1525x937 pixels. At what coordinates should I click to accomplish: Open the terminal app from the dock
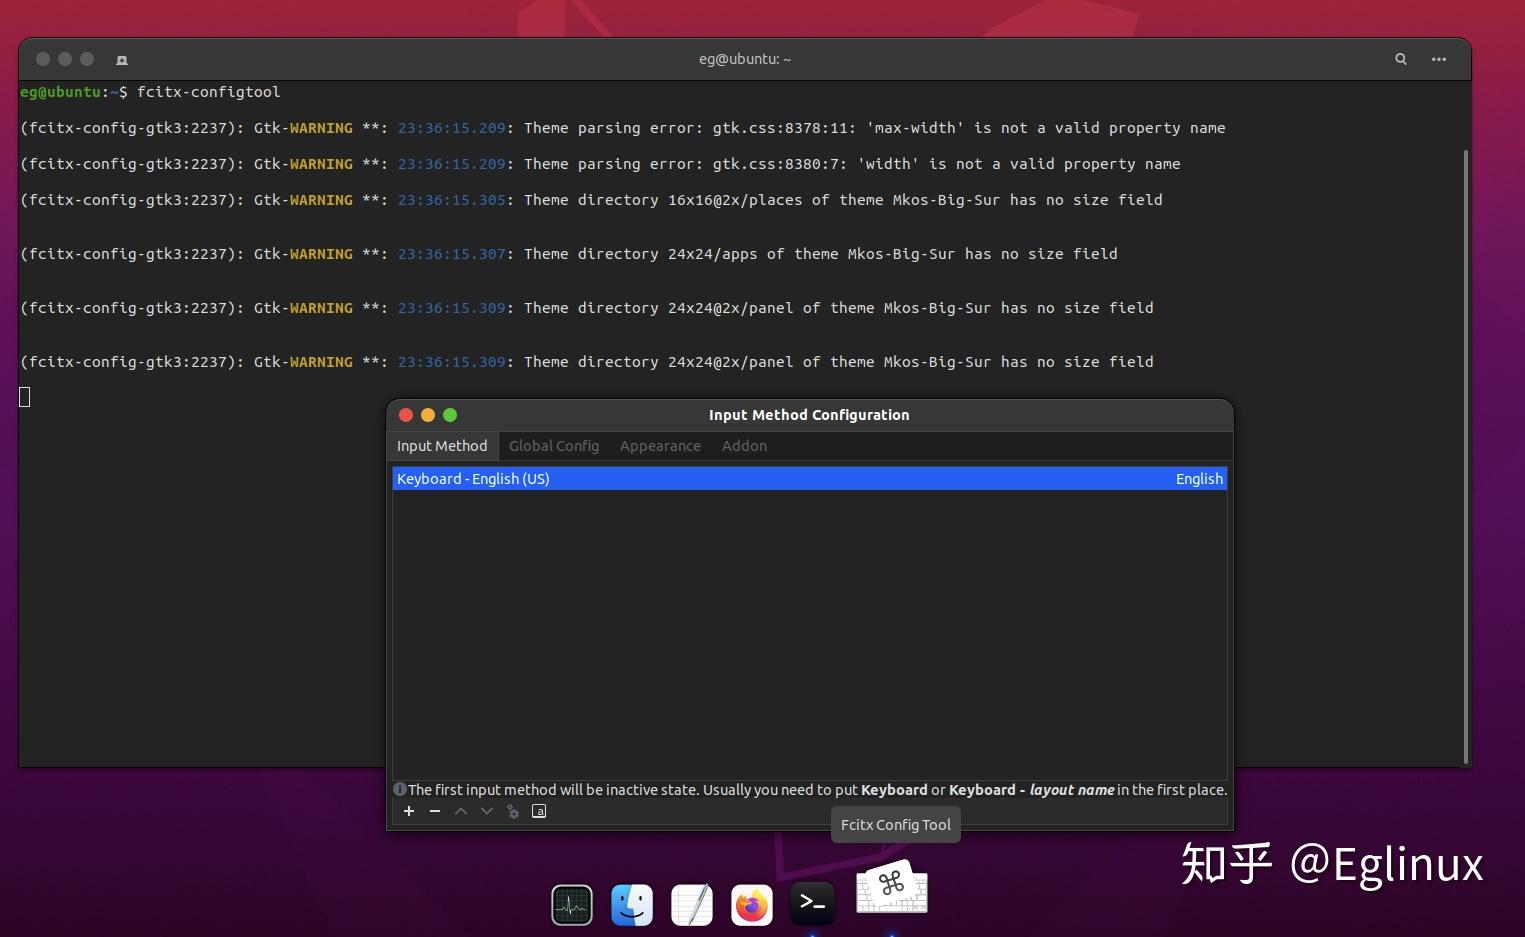coord(812,904)
